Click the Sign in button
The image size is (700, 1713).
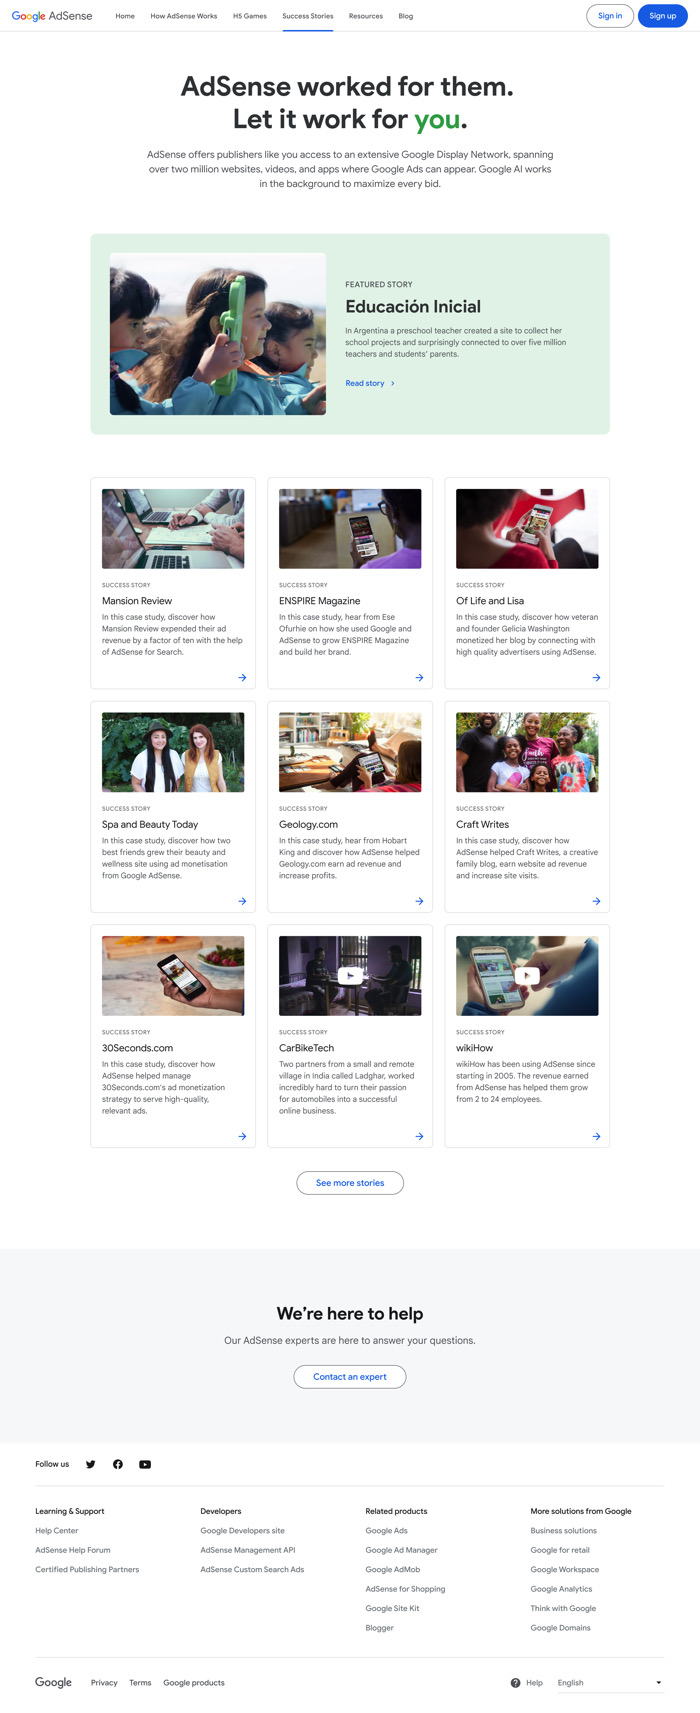pos(610,16)
